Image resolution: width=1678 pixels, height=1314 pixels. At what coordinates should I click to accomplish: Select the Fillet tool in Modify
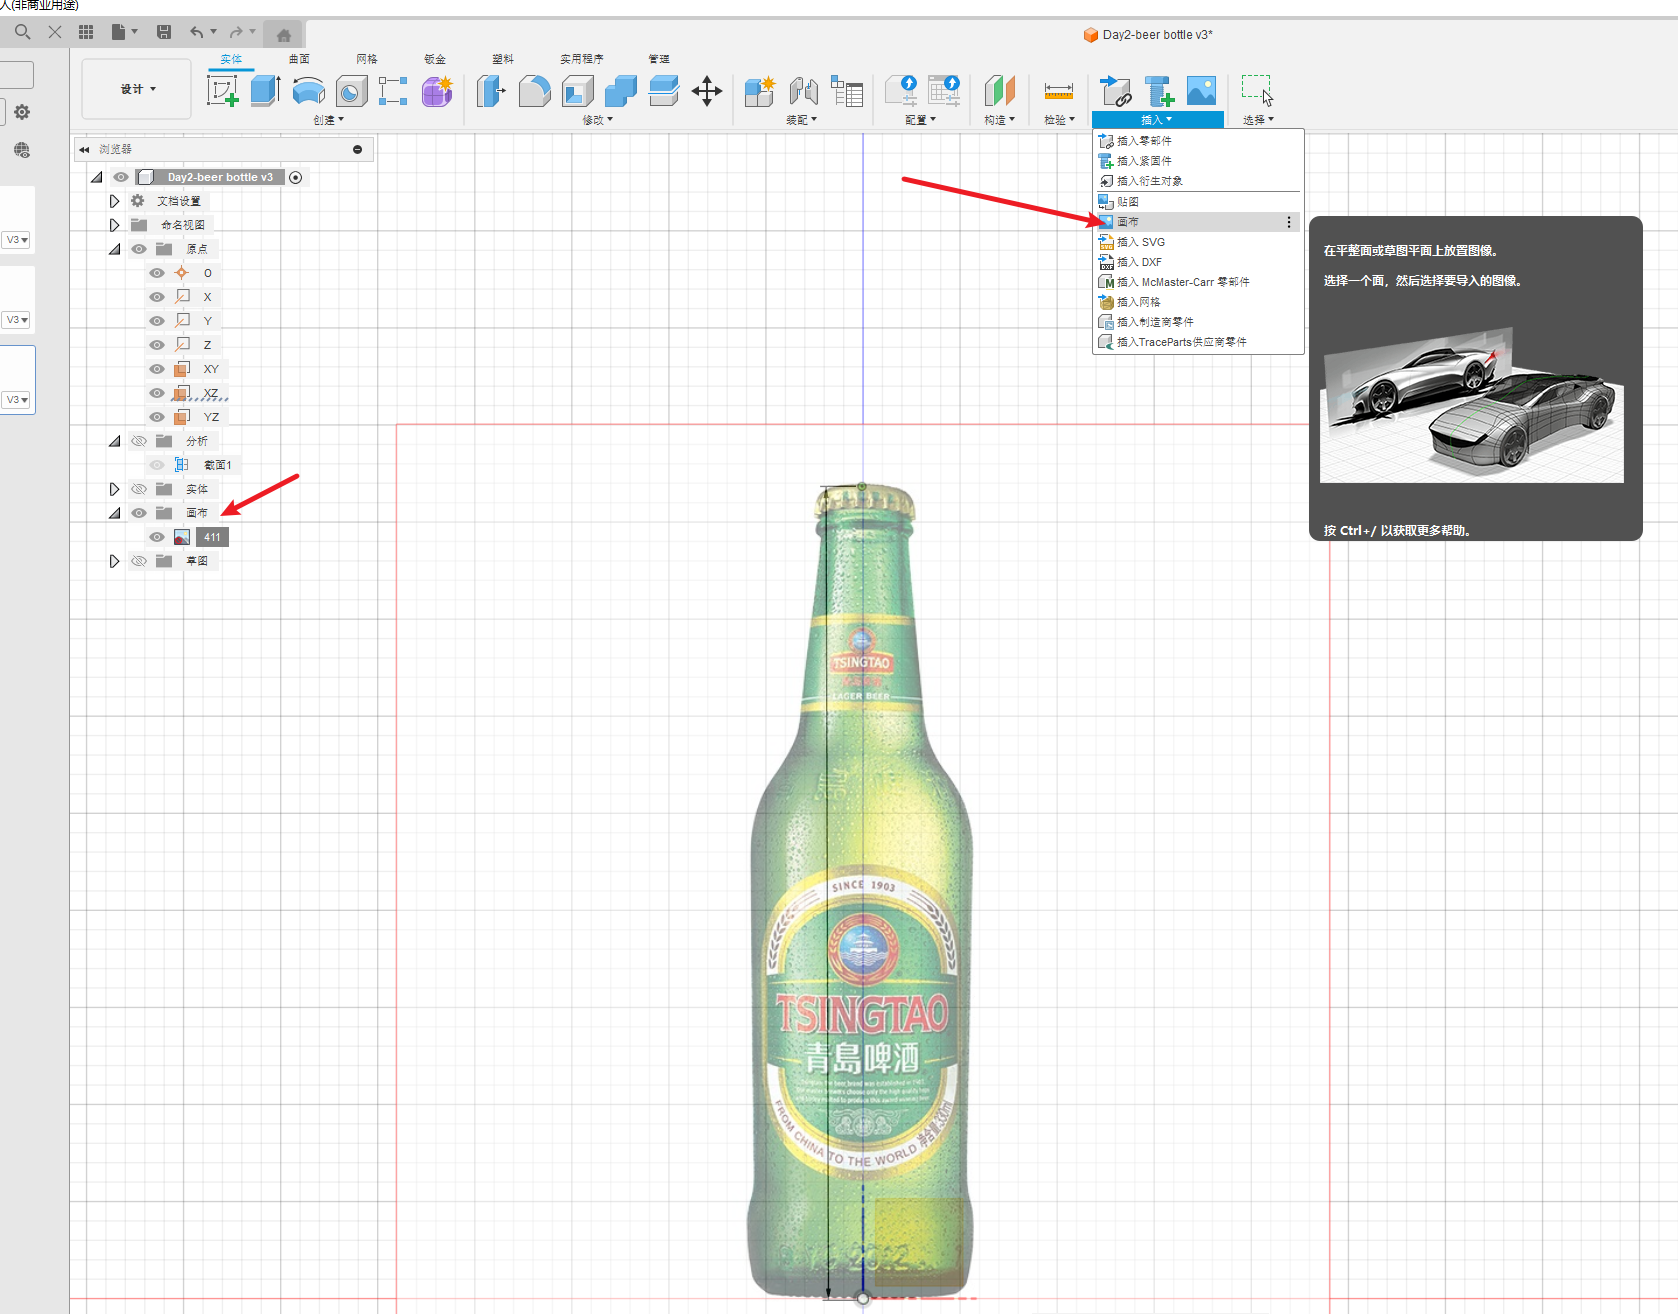(534, 91)
